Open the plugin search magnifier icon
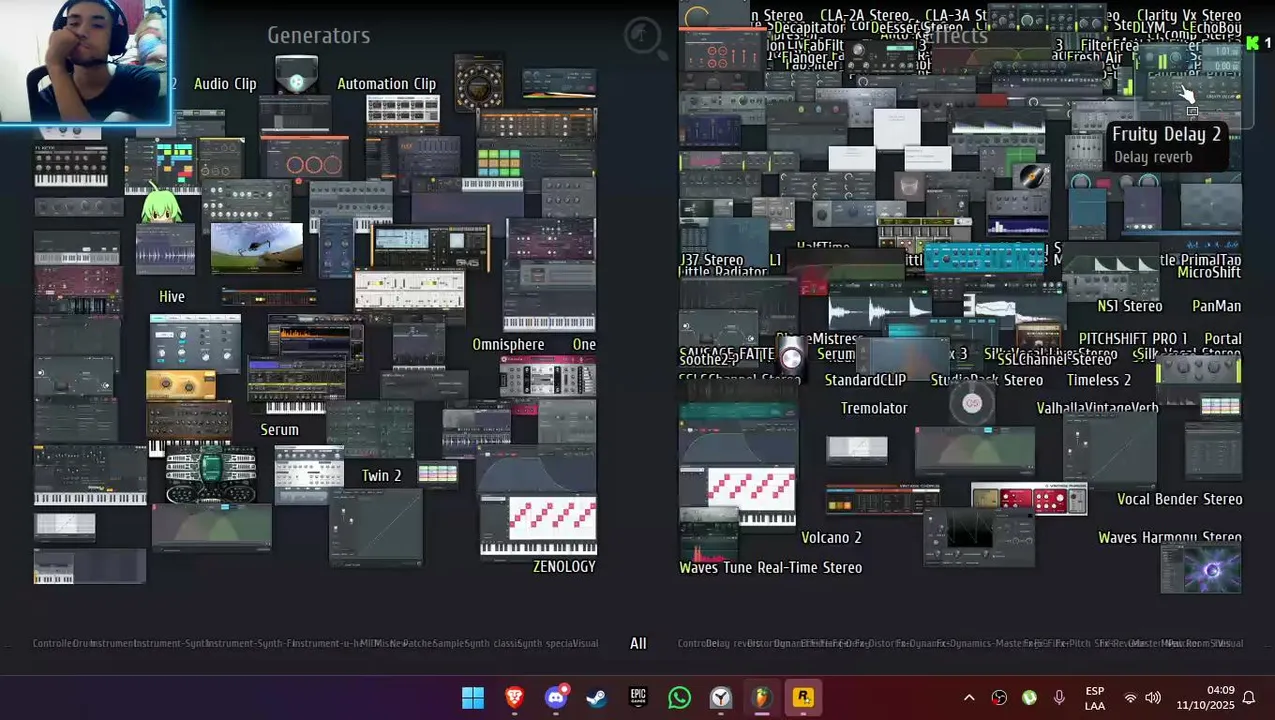 click(x=643, y=37)
